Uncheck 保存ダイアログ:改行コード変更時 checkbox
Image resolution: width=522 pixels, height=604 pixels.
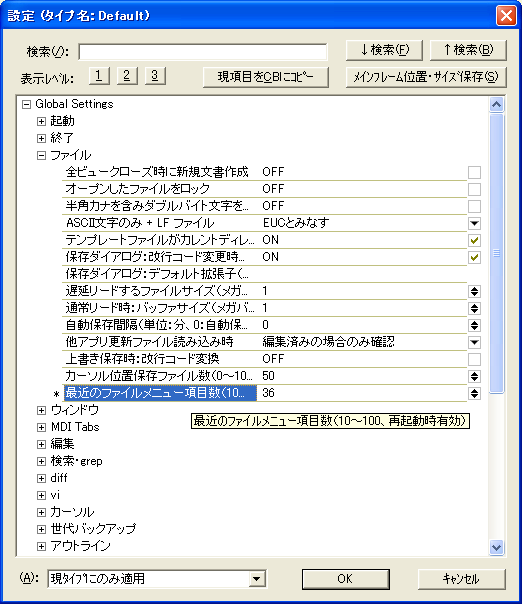tap(474, 257)
